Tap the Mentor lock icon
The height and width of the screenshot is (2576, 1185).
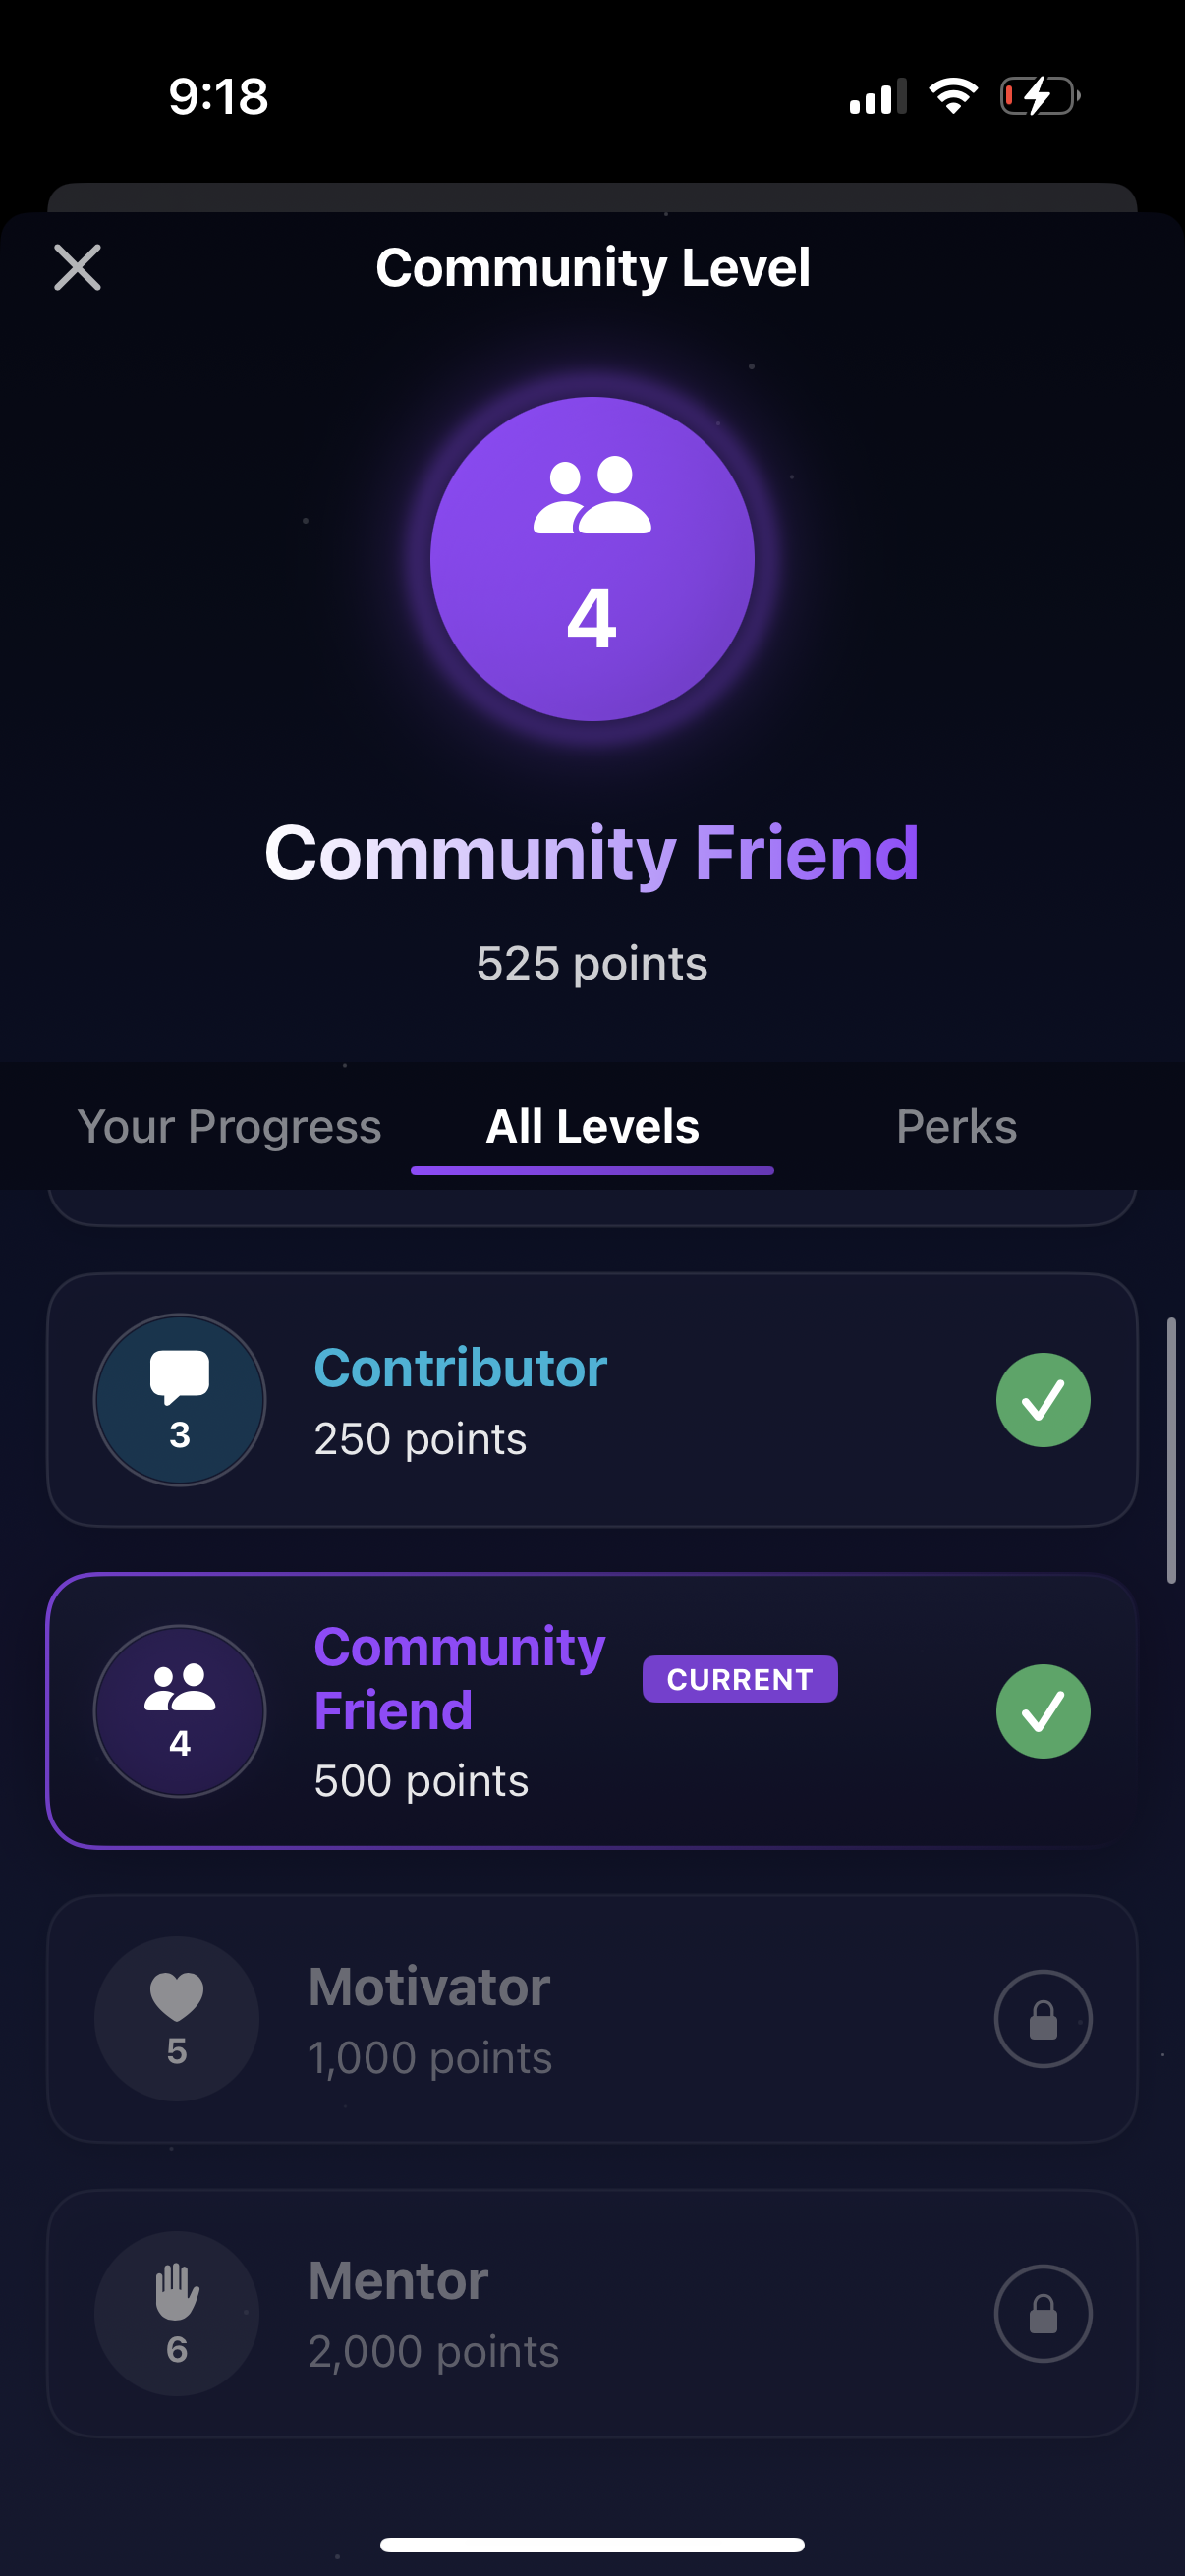[1043, 2313]
